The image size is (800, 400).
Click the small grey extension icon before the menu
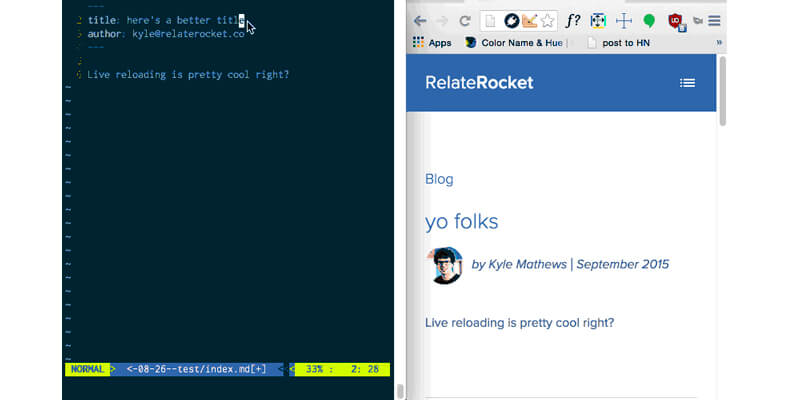pos(697,21)
